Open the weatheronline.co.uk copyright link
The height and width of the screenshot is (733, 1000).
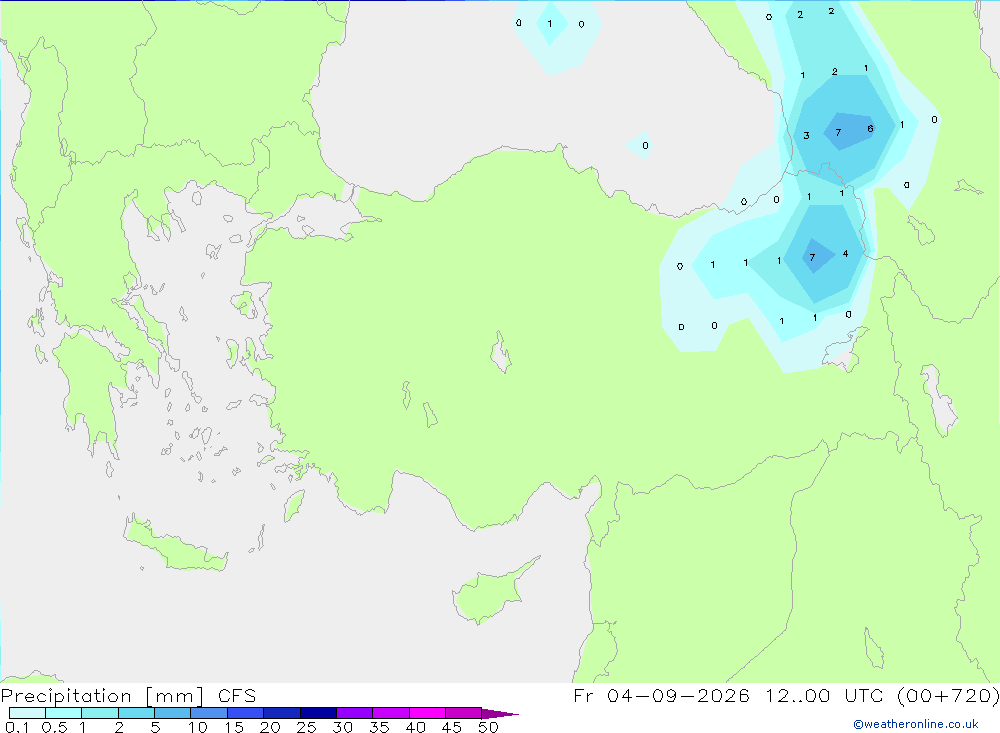click(x=916, y=724)
